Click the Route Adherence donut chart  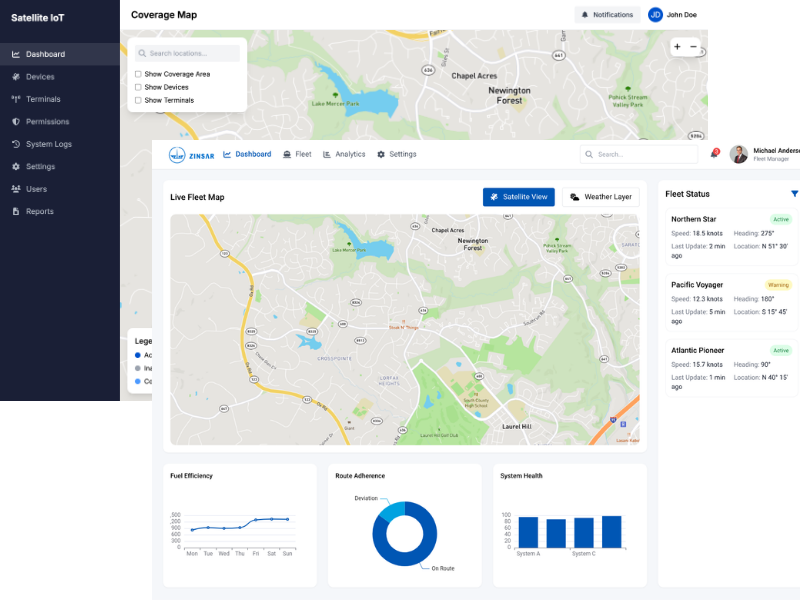click(405, 534)
